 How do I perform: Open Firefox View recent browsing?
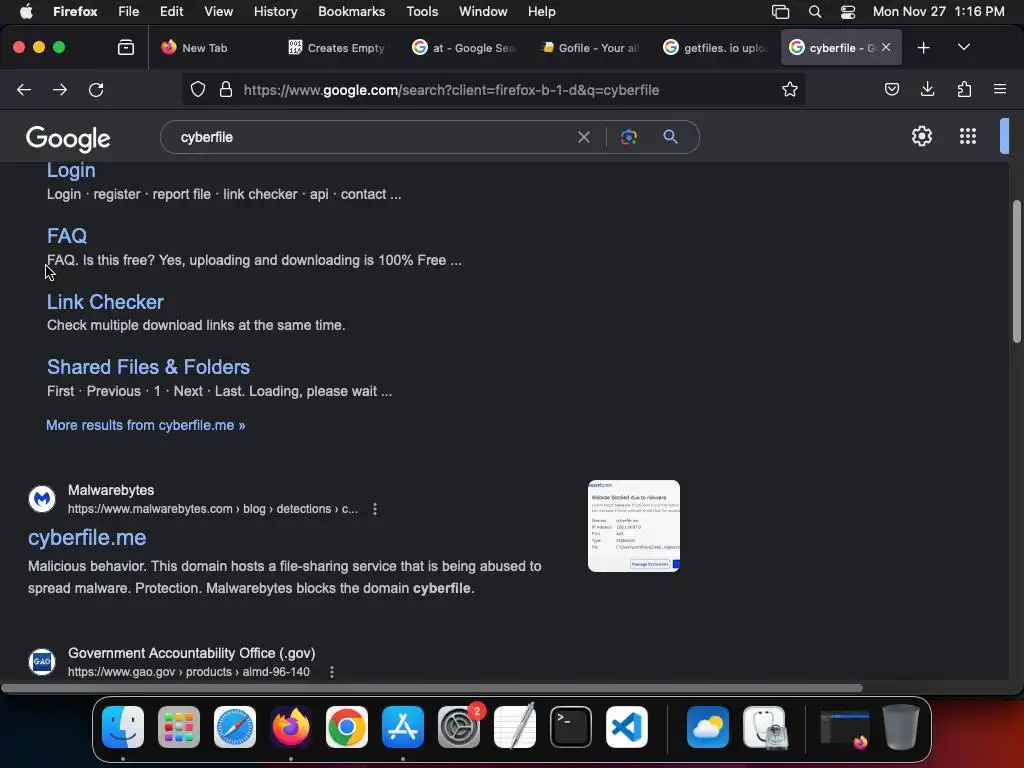point(126,48)
